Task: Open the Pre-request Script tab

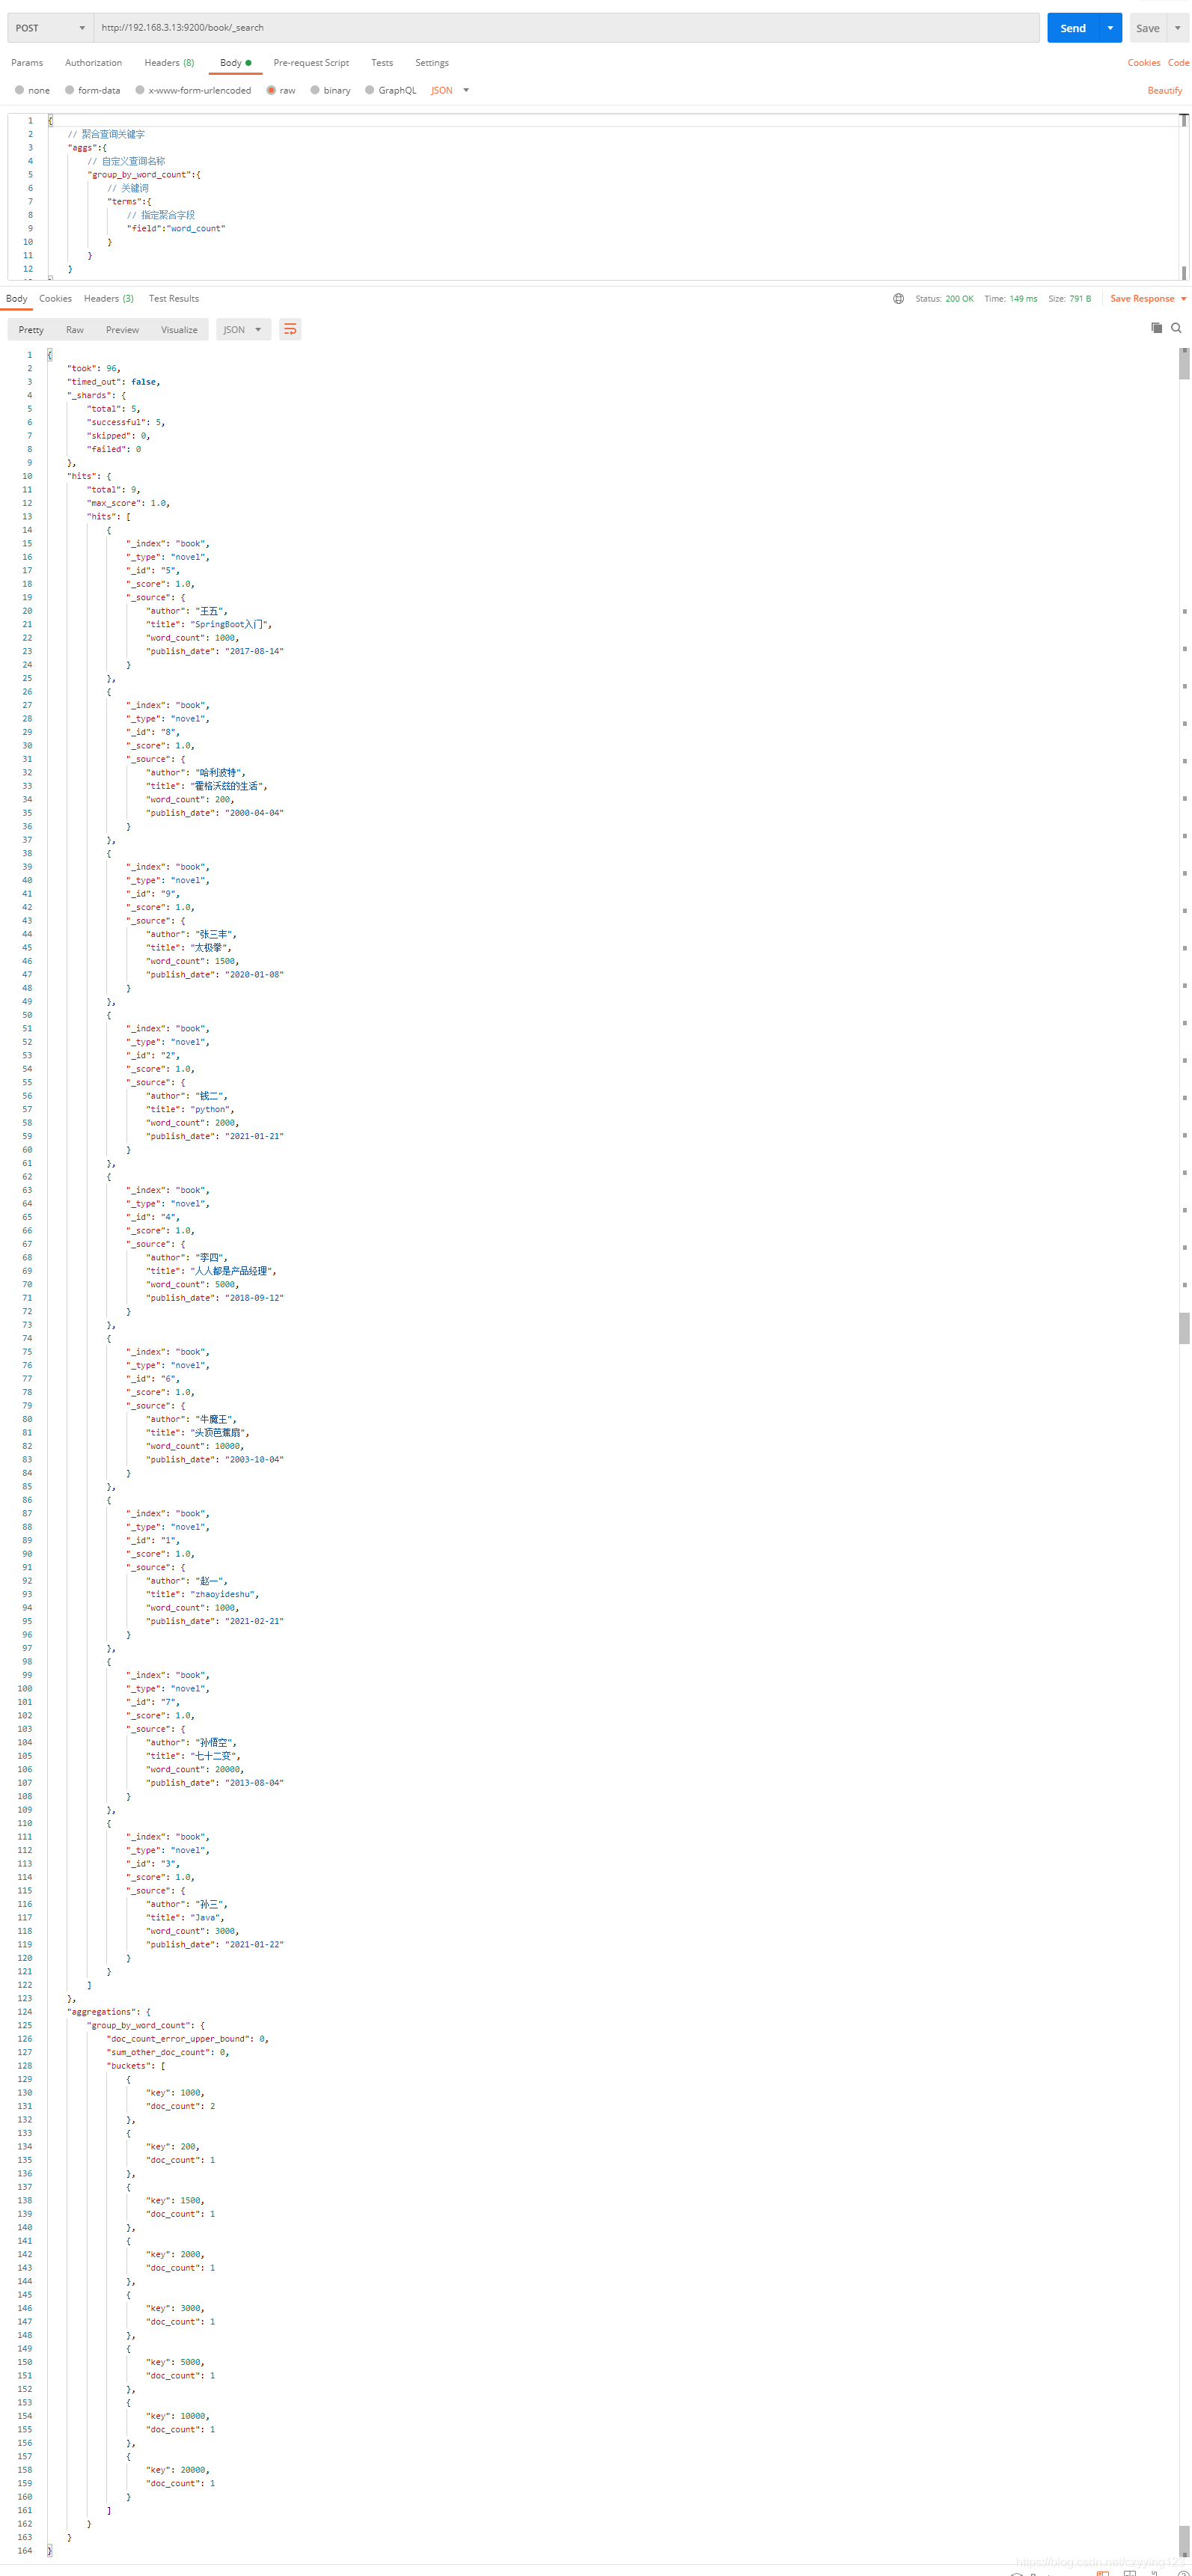Action: [311, 63]
